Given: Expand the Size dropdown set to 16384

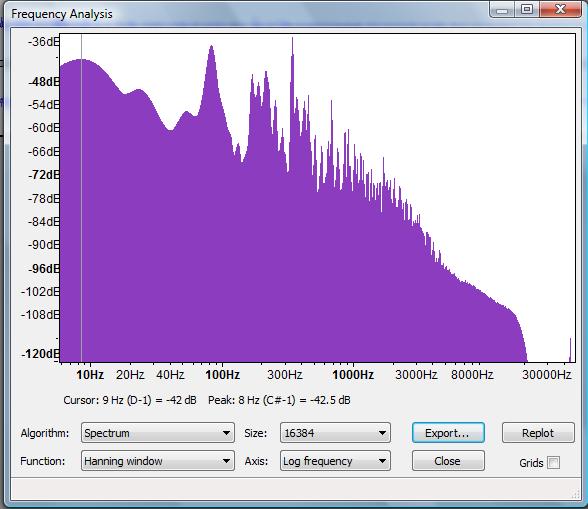Looking at the screenshot, I should pyautogui.click(x=335, y=433).
